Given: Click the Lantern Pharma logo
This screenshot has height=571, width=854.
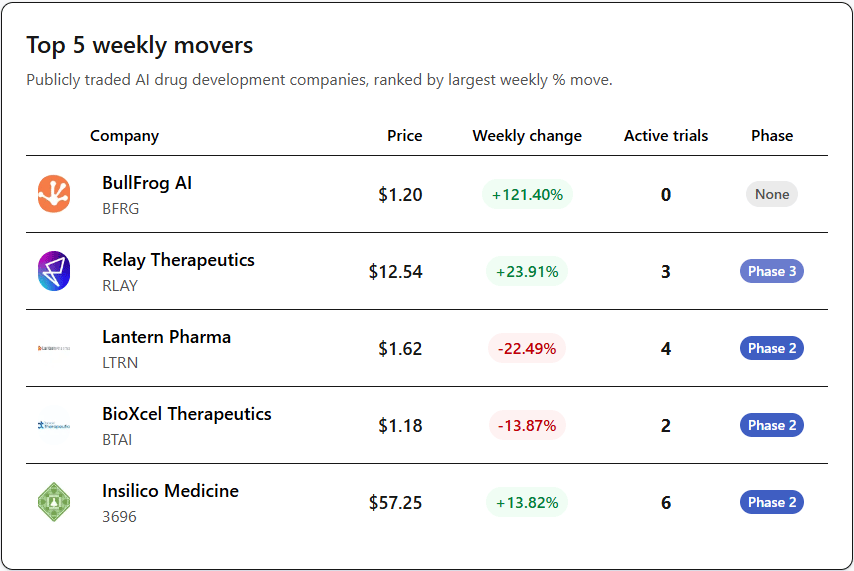Looking at the screenshot, I should tap(54, 348).
